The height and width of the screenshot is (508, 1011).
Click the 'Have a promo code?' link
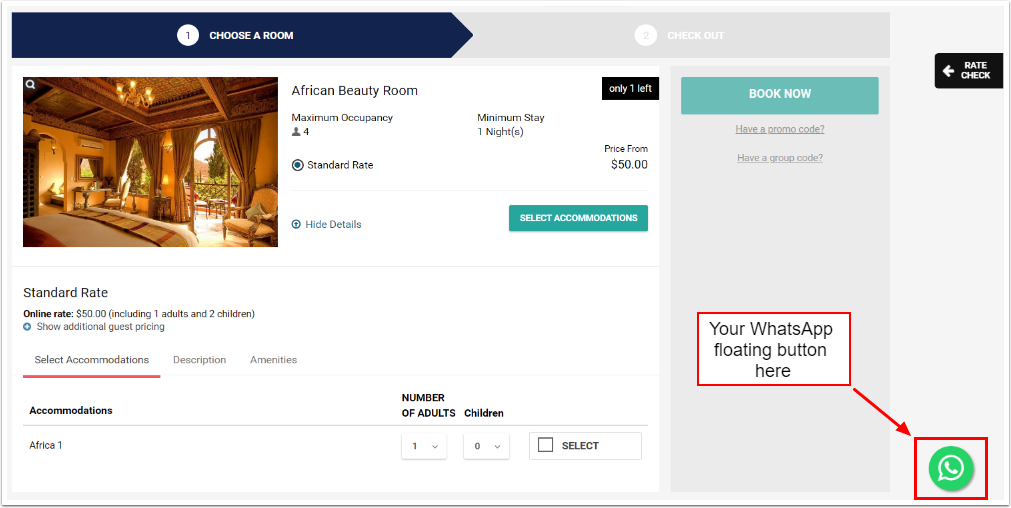(780, 129)
